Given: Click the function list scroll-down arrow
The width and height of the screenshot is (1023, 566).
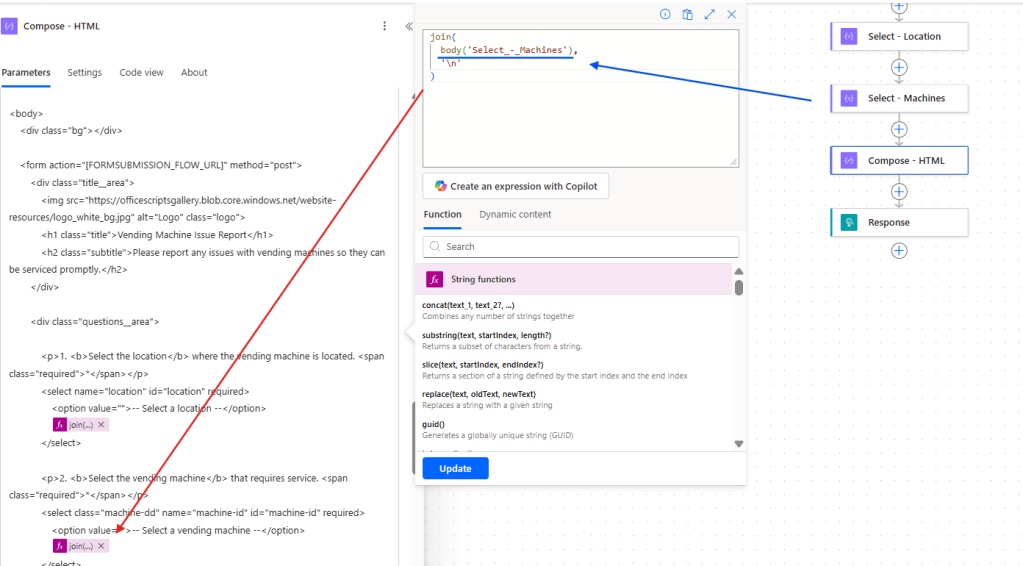Looking at the screenshot, I should [739, 443].
